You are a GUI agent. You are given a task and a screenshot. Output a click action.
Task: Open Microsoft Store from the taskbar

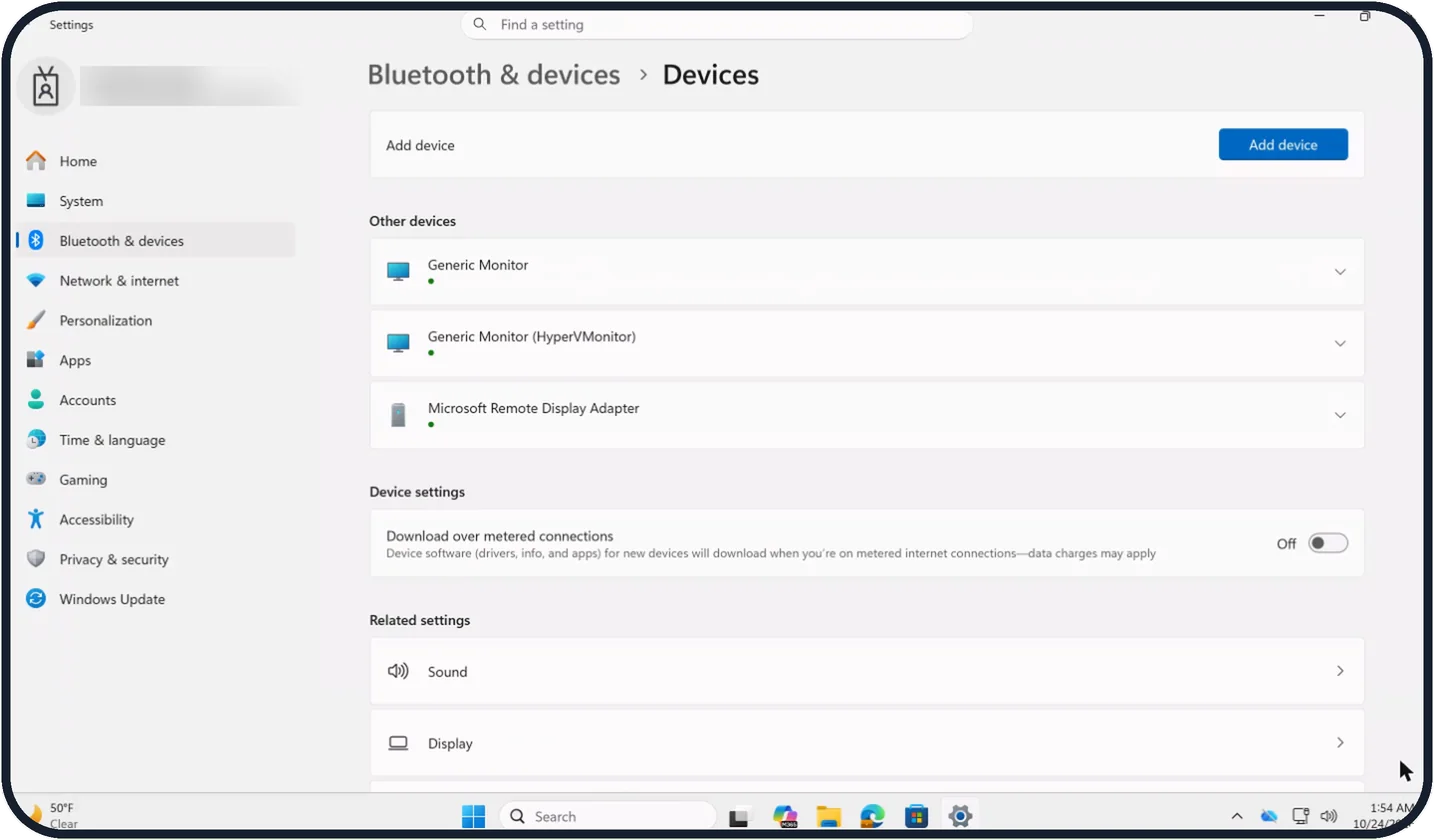click(x=916, y=816)
